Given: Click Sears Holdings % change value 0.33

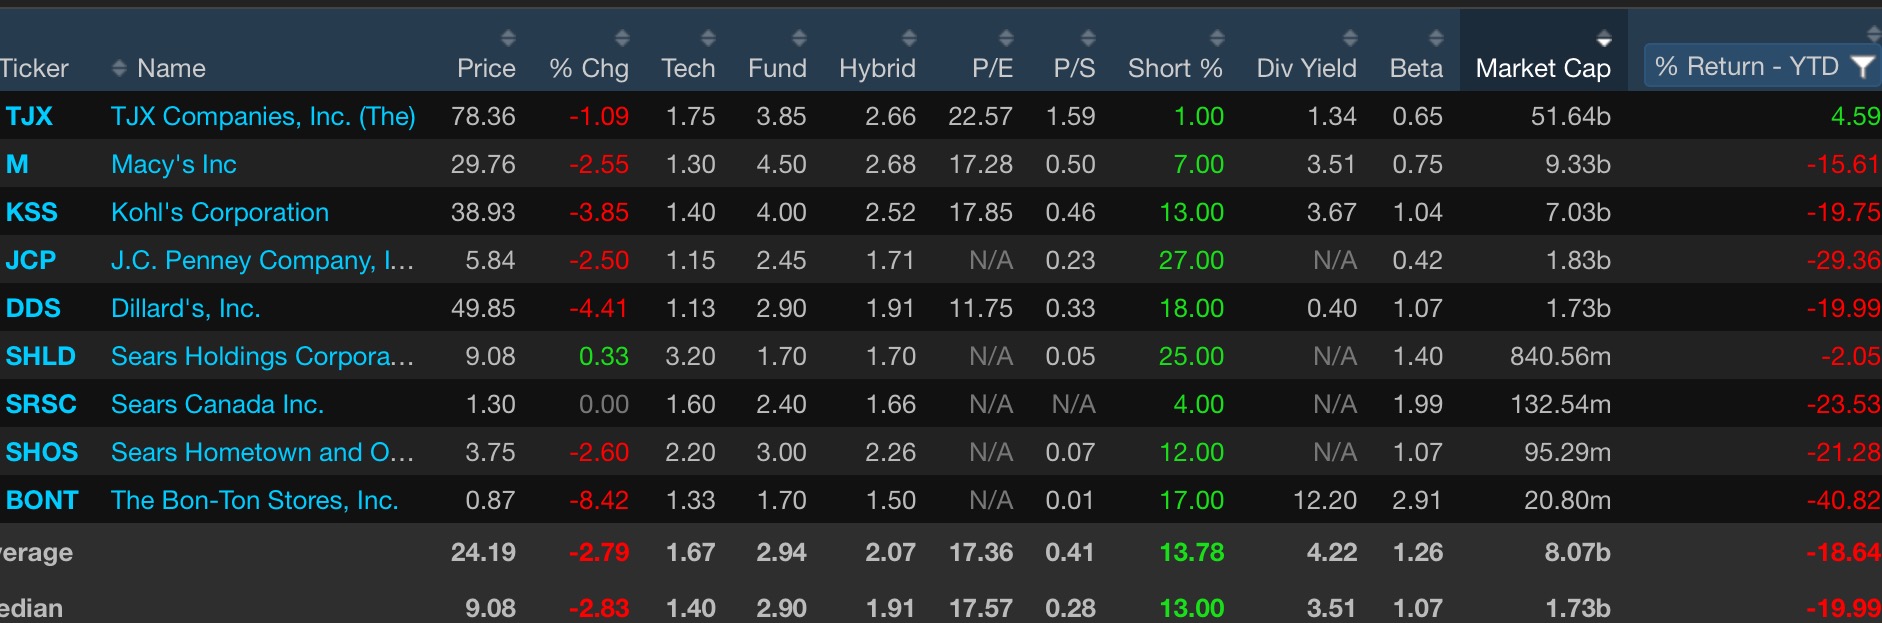Looking at the screenshot, I should pyautogui.click(x=604, y=356).
